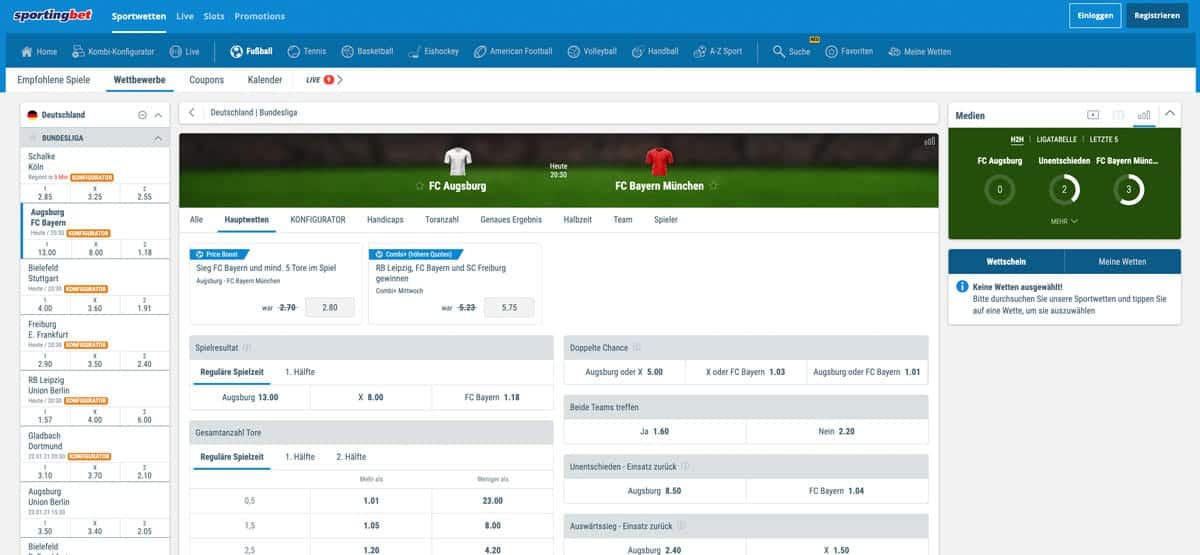This screenshot has height=555, width=1200.
Task: Open the Live section in sports bar
Action: [184, 51]
